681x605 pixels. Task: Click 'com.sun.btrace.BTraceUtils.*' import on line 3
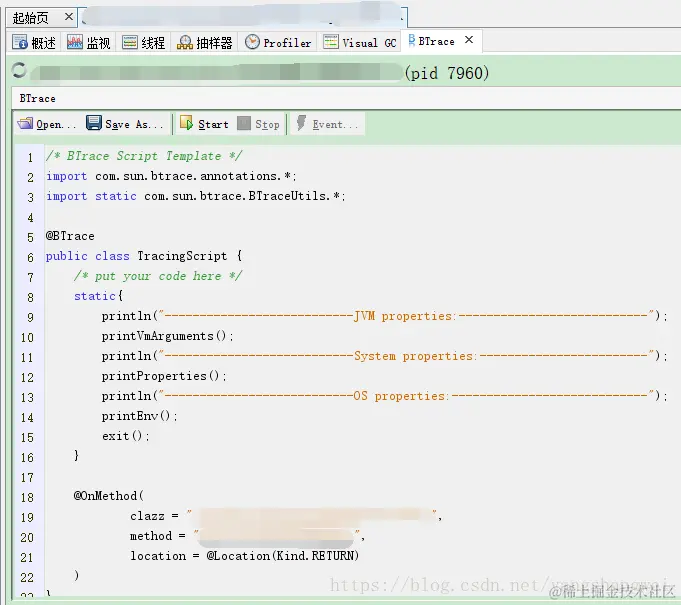(x=242, y=196)
